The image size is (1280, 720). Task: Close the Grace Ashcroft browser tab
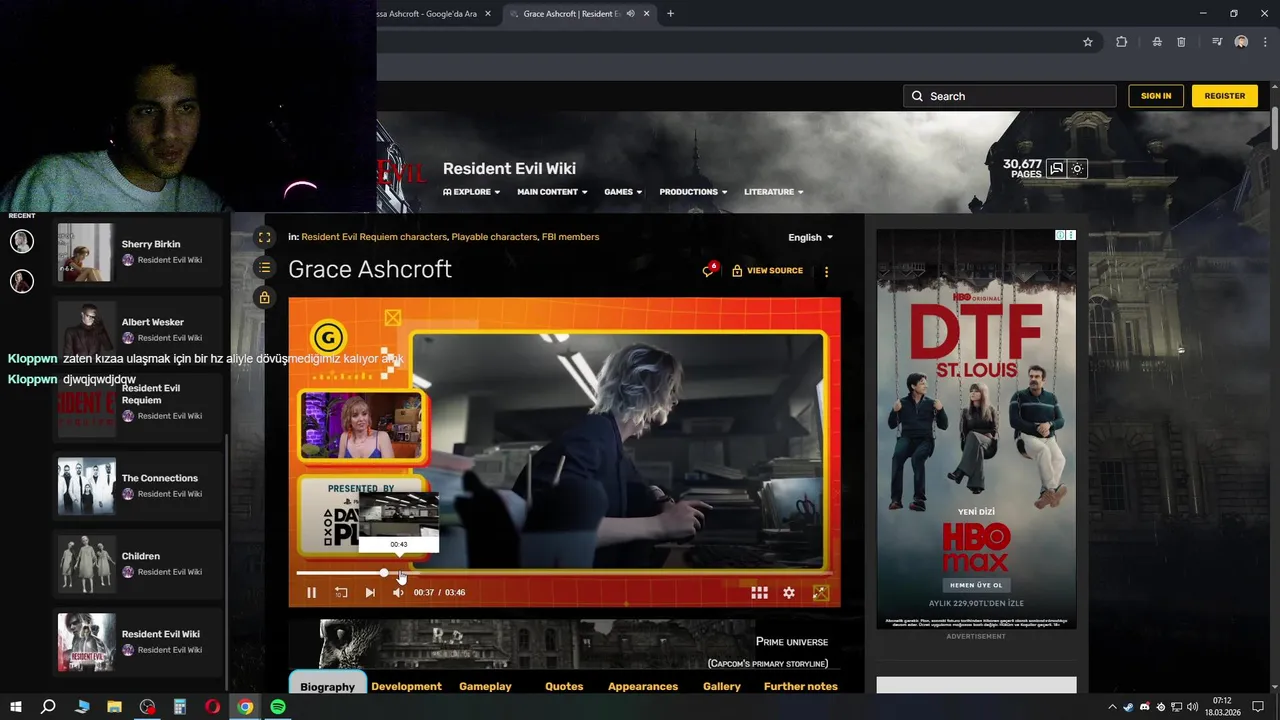647,14
